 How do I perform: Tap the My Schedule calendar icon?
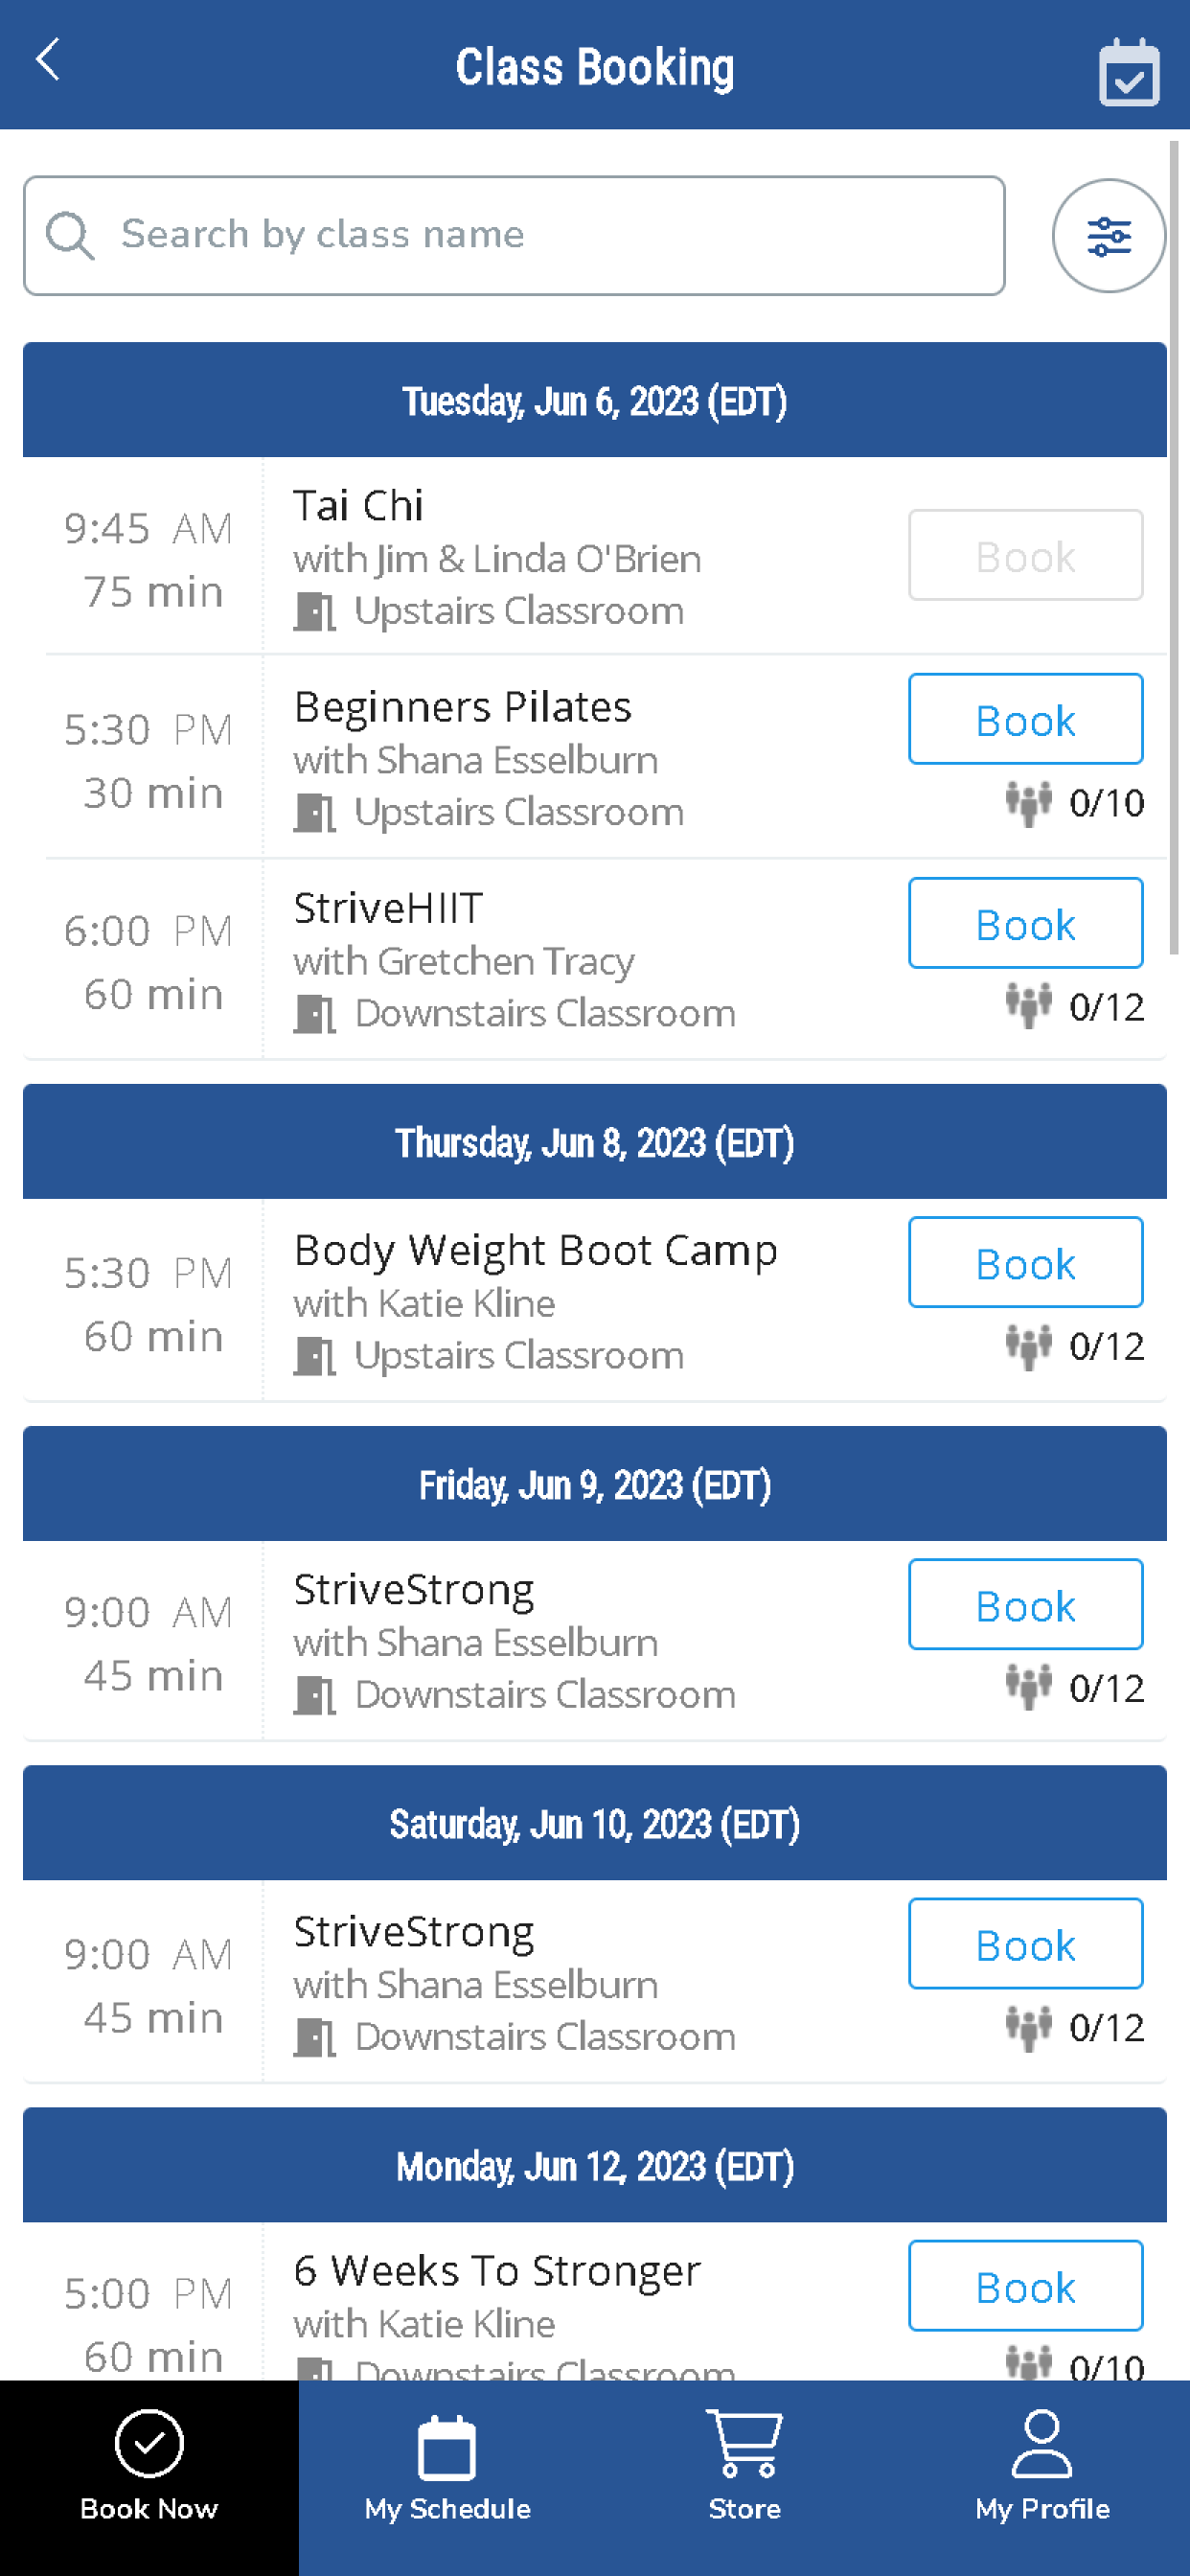tap(447, 2447)
